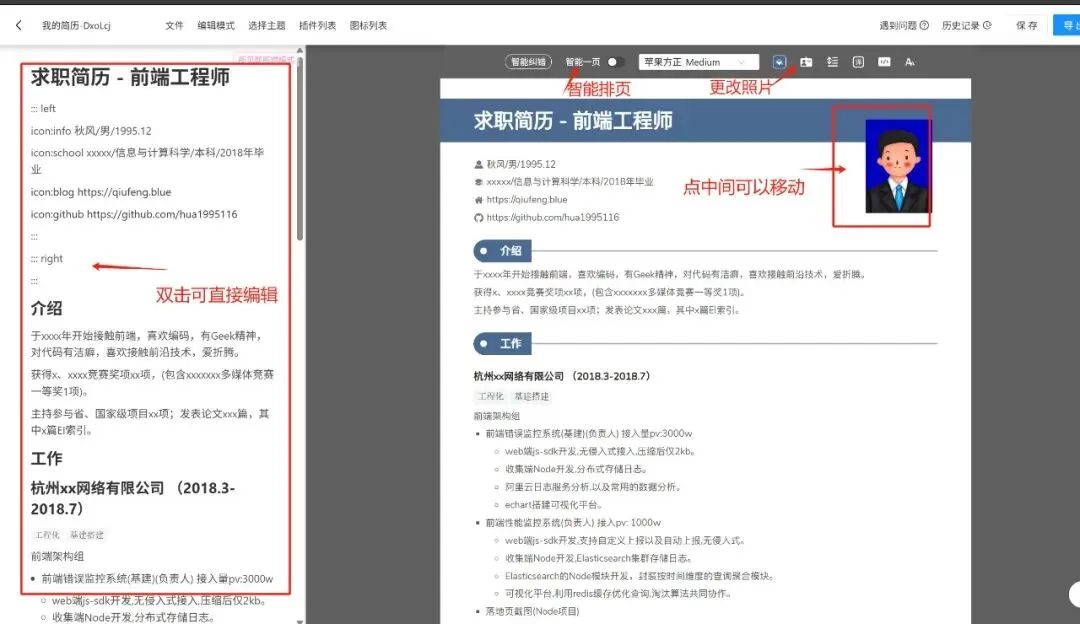
Task: Click the resume avatar photo
Action: pyautogui.click(x=897, y=166)
